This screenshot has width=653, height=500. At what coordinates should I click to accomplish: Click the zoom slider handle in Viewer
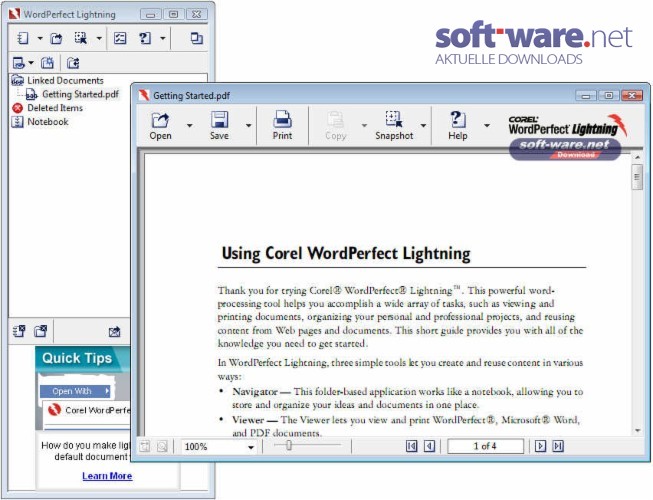click(x=289, y=445)
